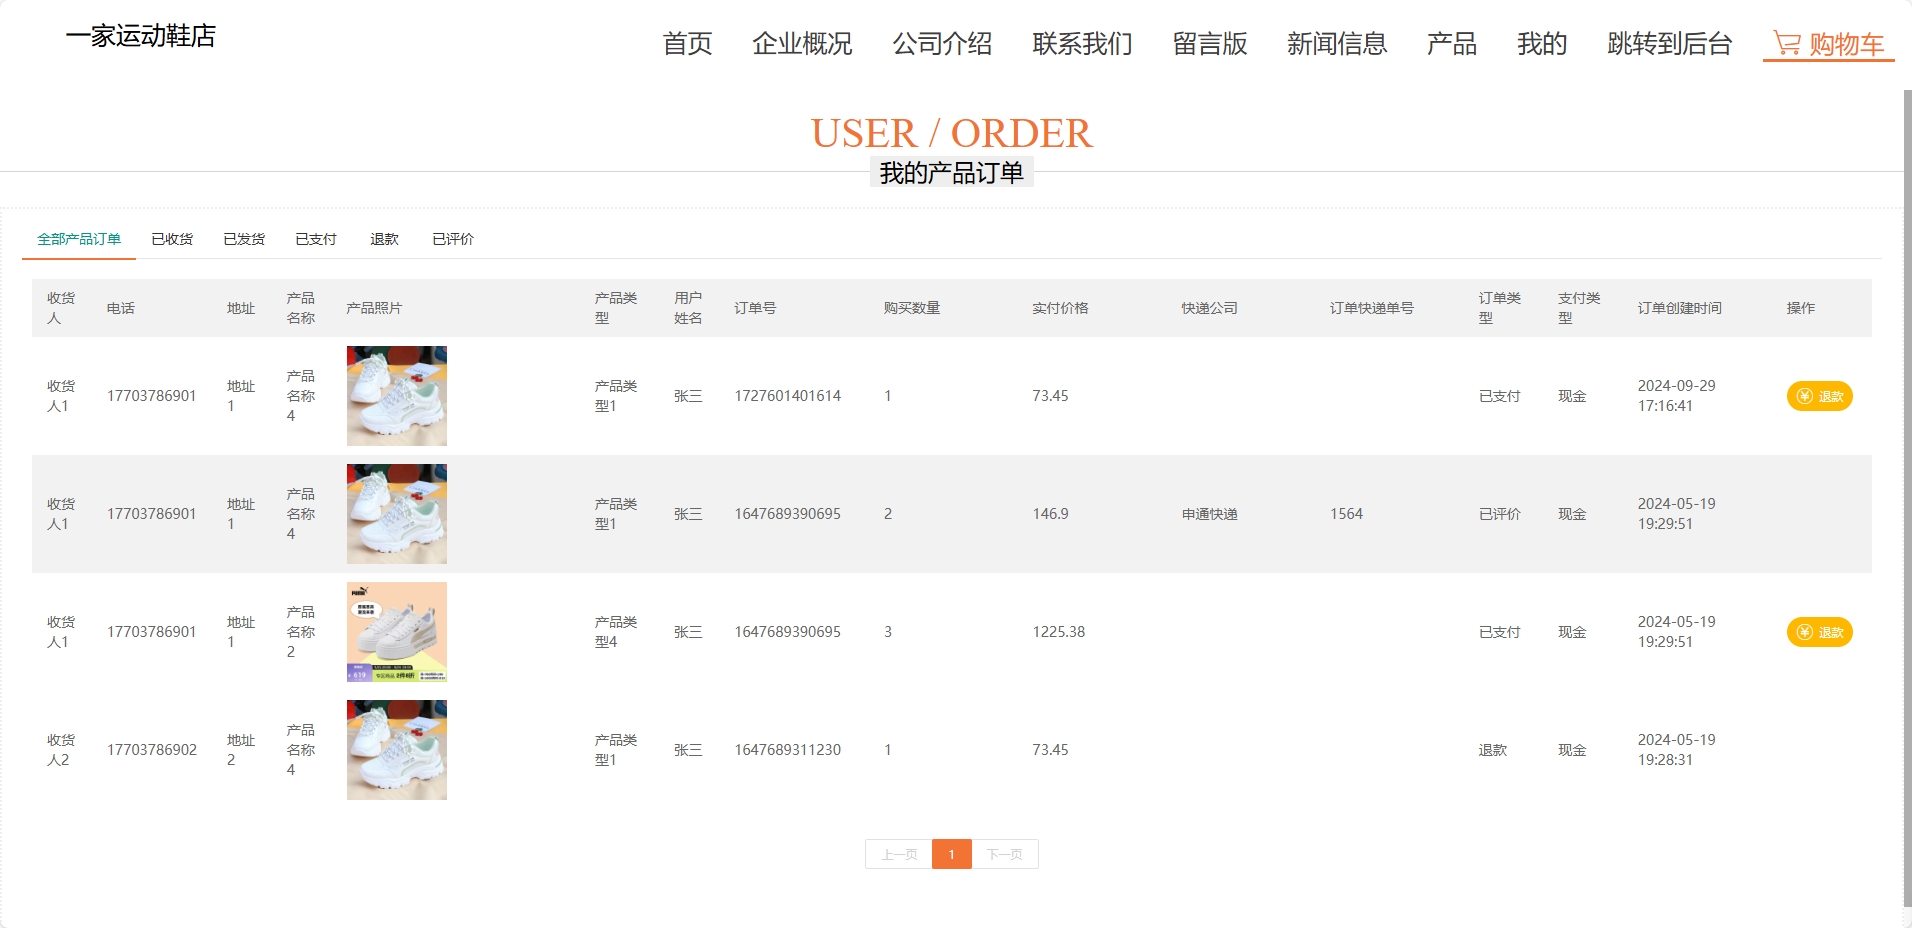Open the 退款 orders tab

[385, 239]
